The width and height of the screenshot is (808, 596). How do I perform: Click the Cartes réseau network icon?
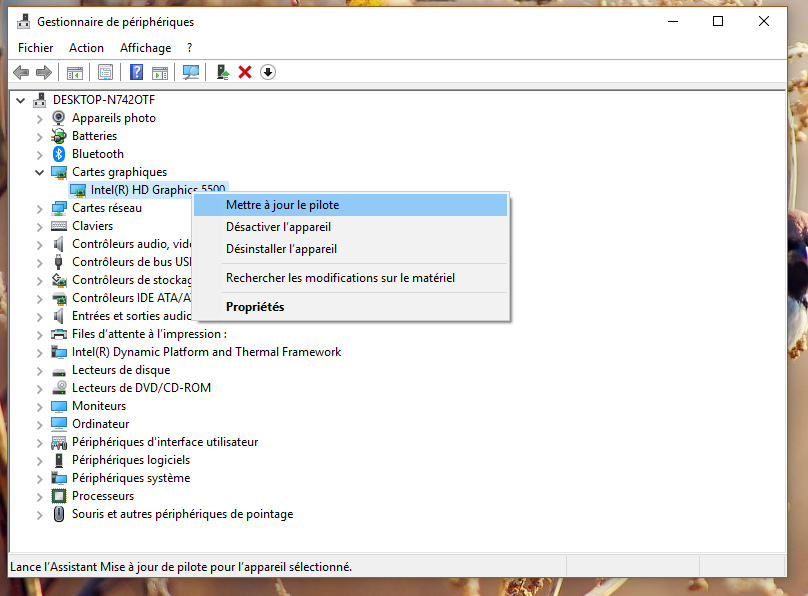click(x=59, y=208)
